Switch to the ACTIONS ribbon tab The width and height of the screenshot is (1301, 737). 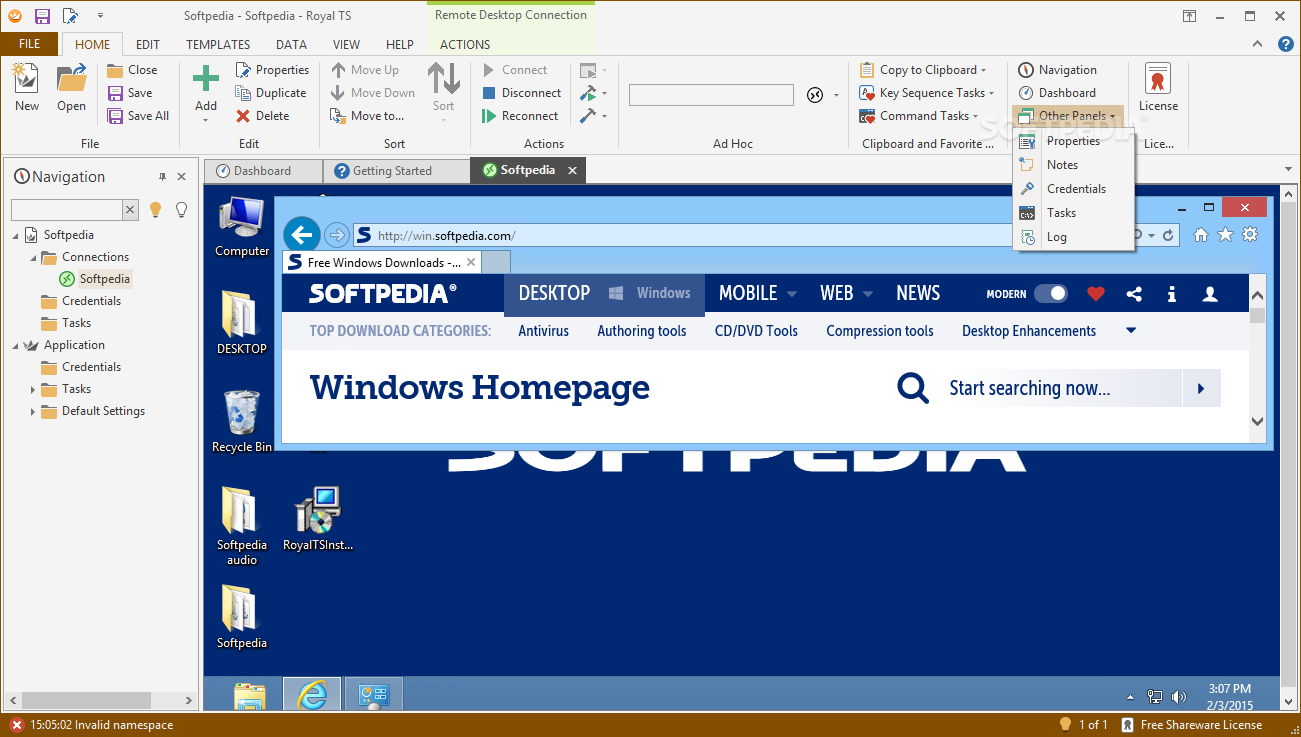tap(465, 45)
